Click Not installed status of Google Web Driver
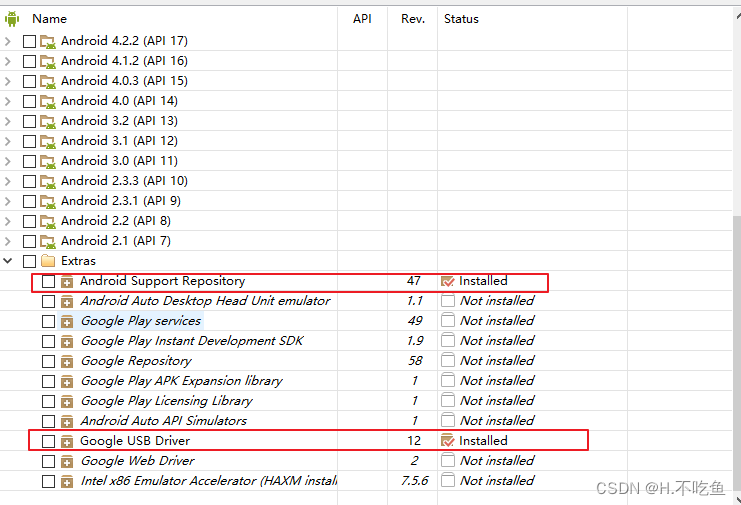 [497, 461]
